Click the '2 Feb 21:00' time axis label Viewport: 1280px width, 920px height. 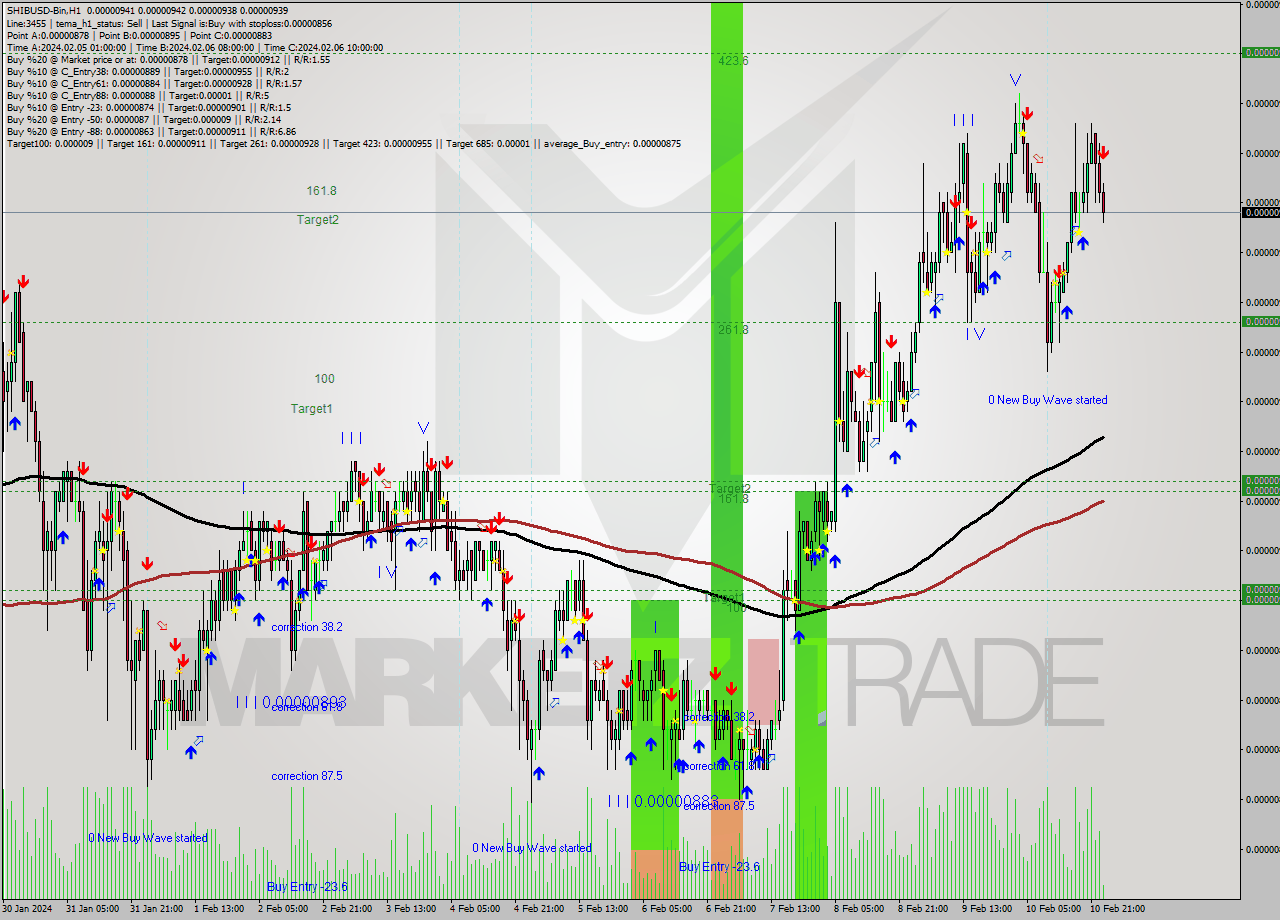(347, 909)
